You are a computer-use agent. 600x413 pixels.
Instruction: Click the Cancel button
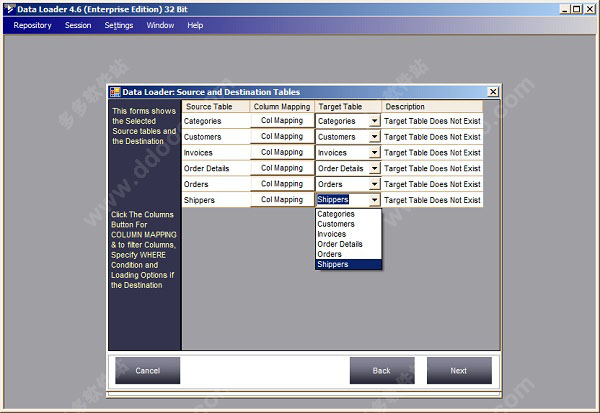tap(147, 371)
